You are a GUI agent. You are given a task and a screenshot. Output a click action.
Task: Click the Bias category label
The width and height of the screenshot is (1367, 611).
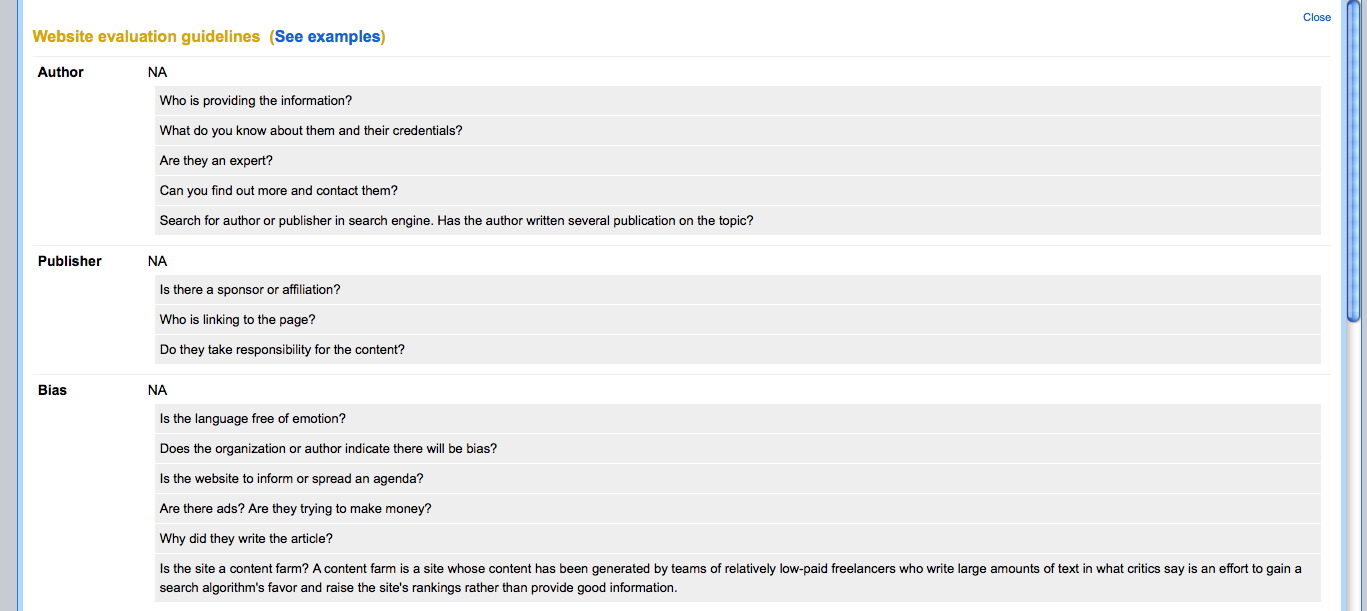pyautogui.click(x=52, y=390)
